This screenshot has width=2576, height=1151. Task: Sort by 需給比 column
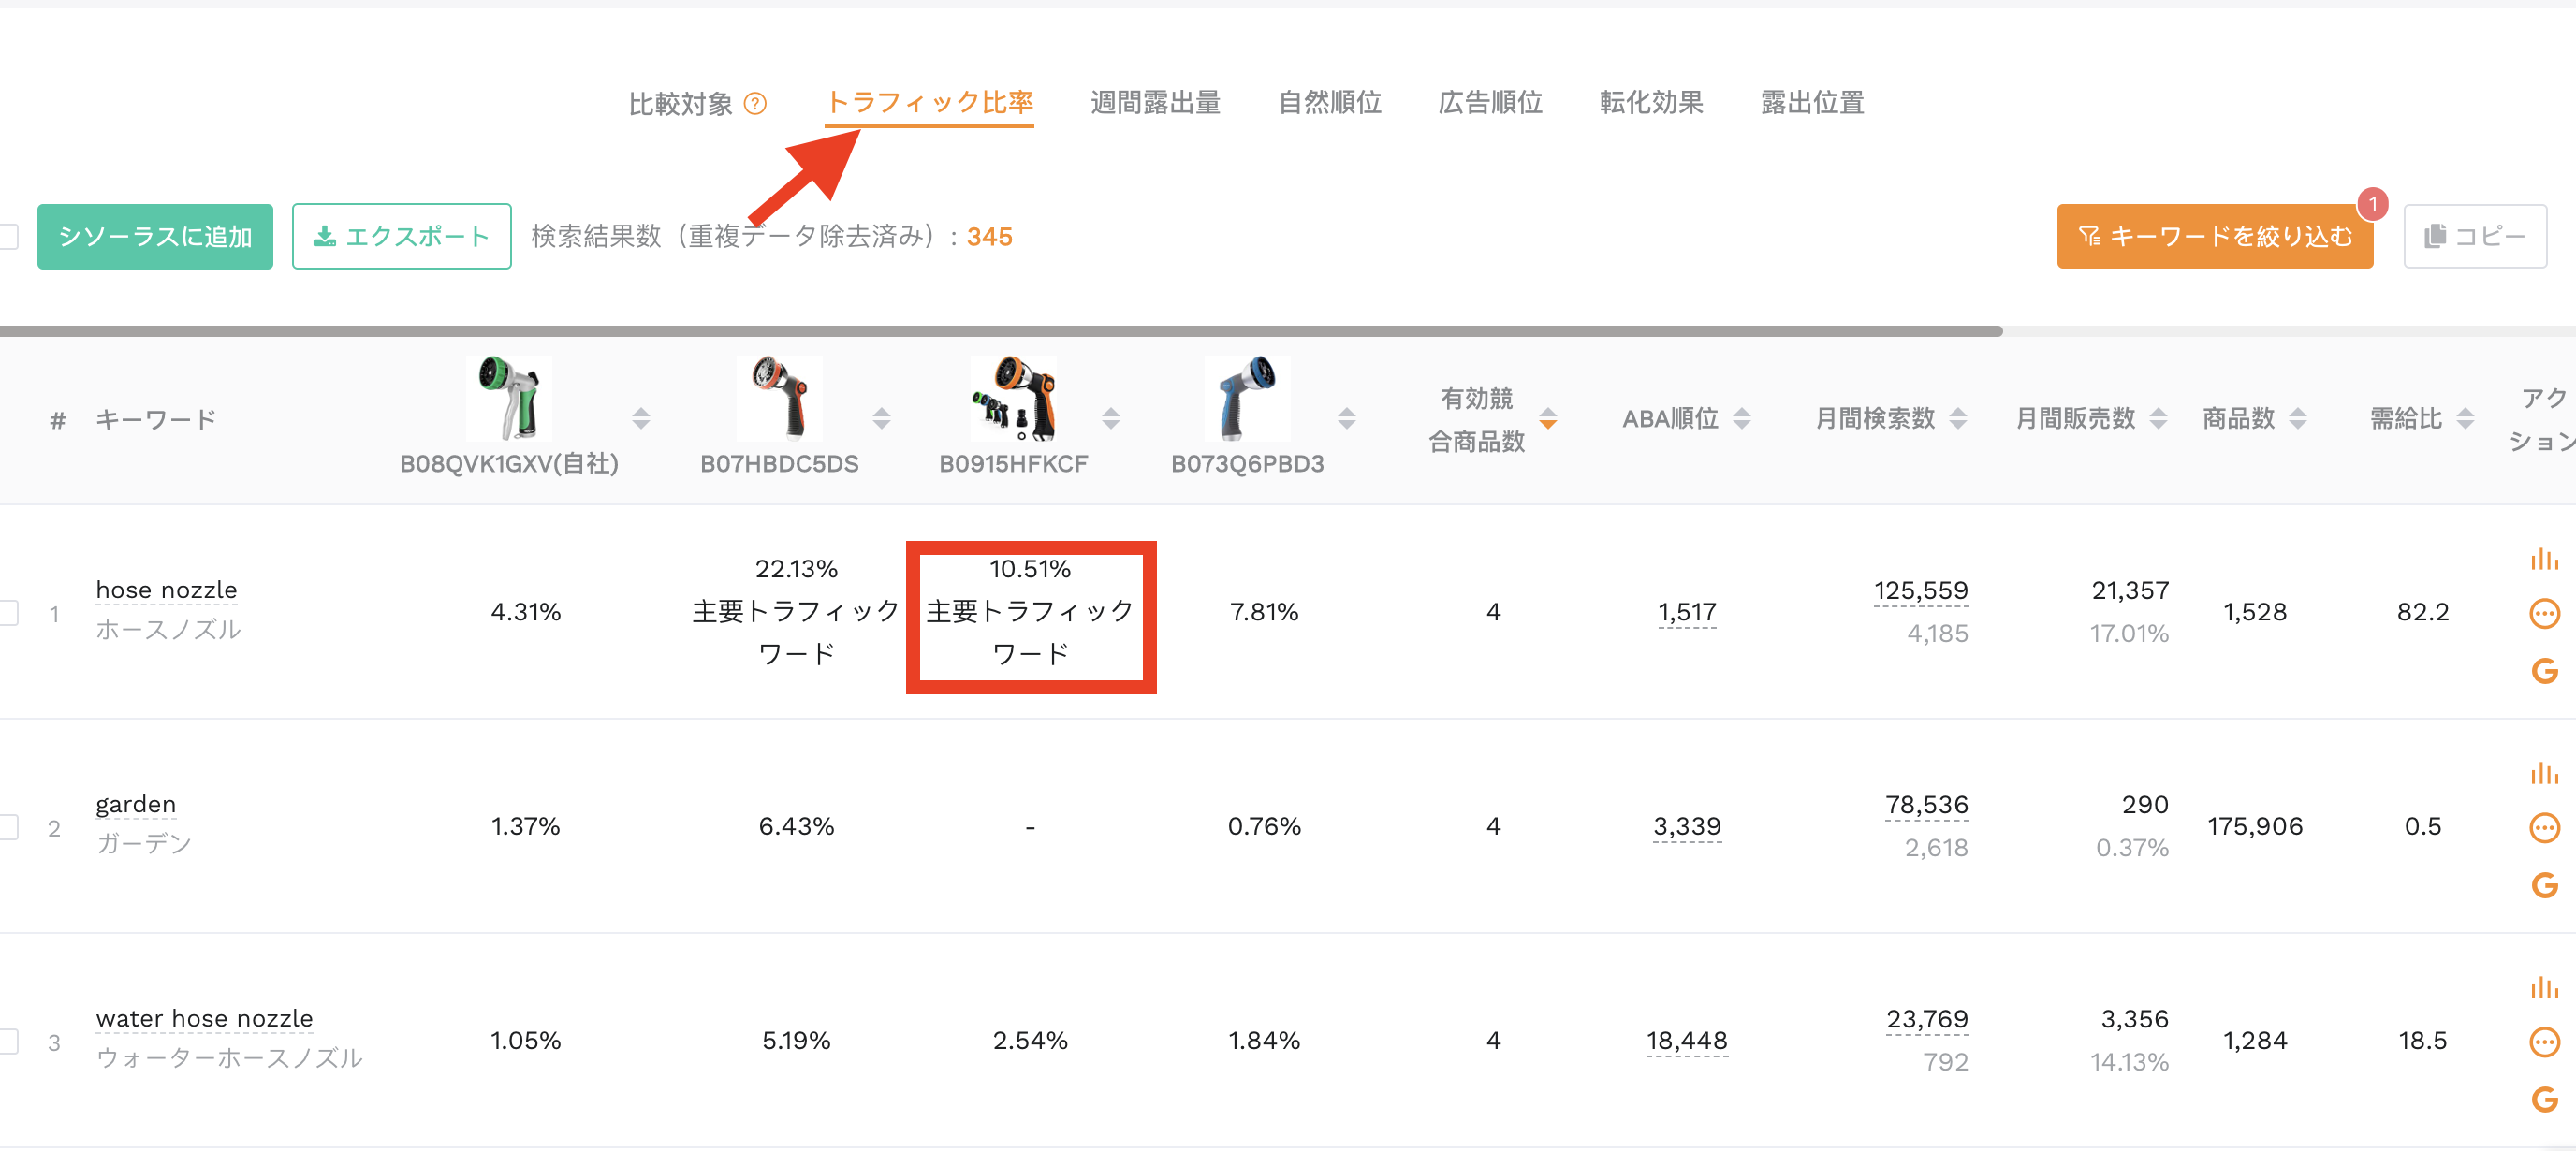pyautogui.click(x=2465, y=418)
